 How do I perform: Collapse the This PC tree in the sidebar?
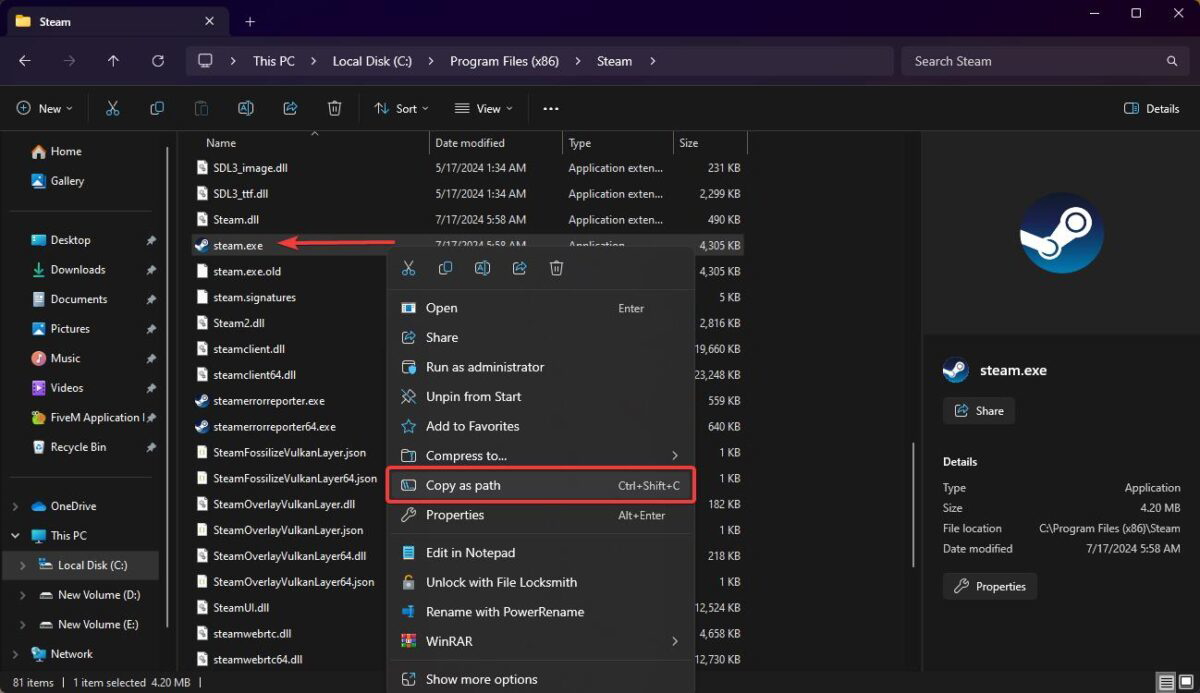tap(16, 535)
